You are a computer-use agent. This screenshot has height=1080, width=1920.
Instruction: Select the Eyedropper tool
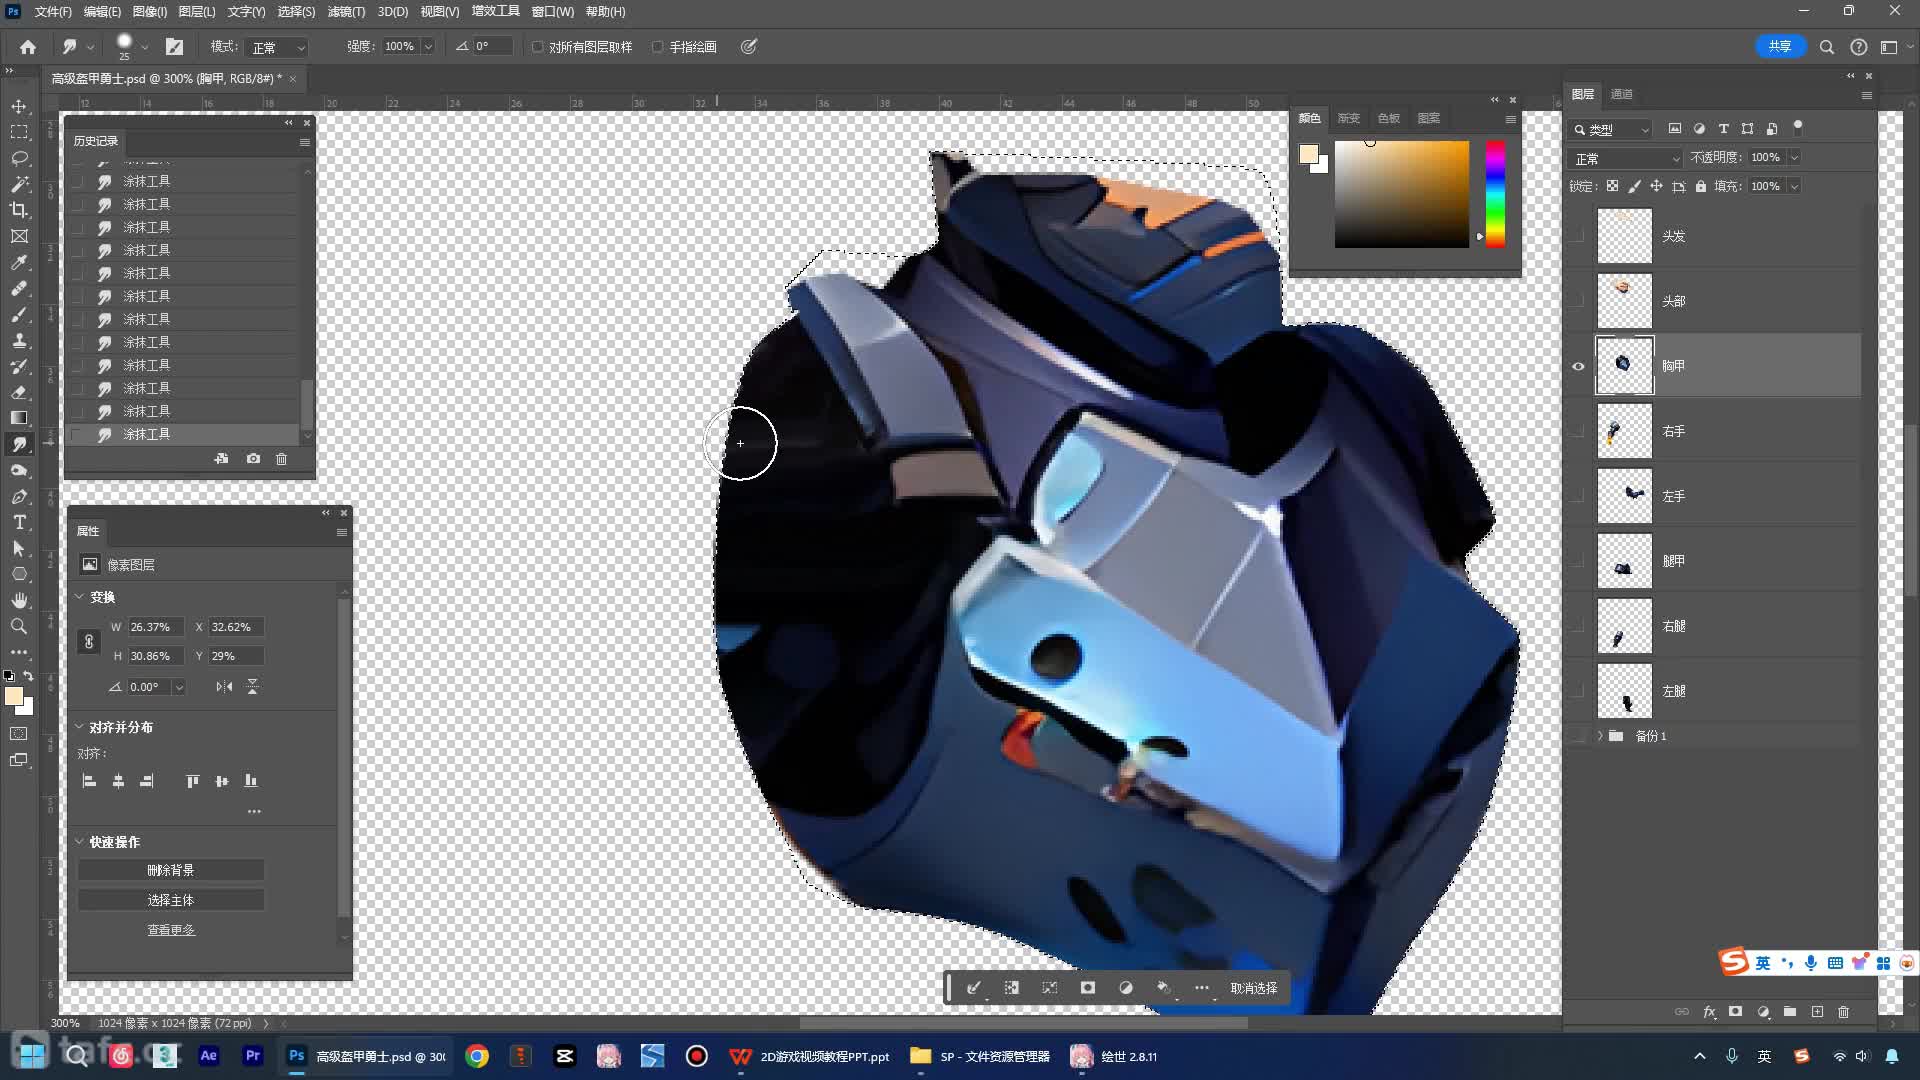[x=19, y=262]
